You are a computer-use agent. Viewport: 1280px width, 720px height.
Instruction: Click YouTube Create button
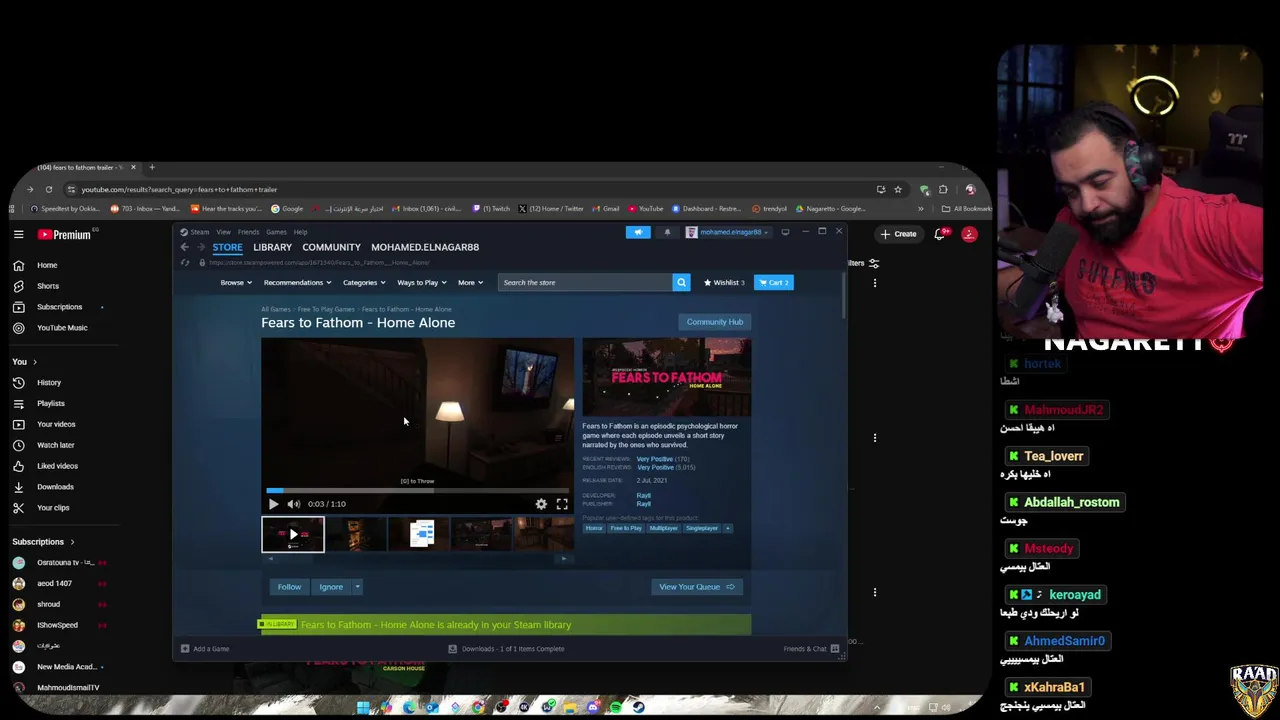click(x=898, y=234)
